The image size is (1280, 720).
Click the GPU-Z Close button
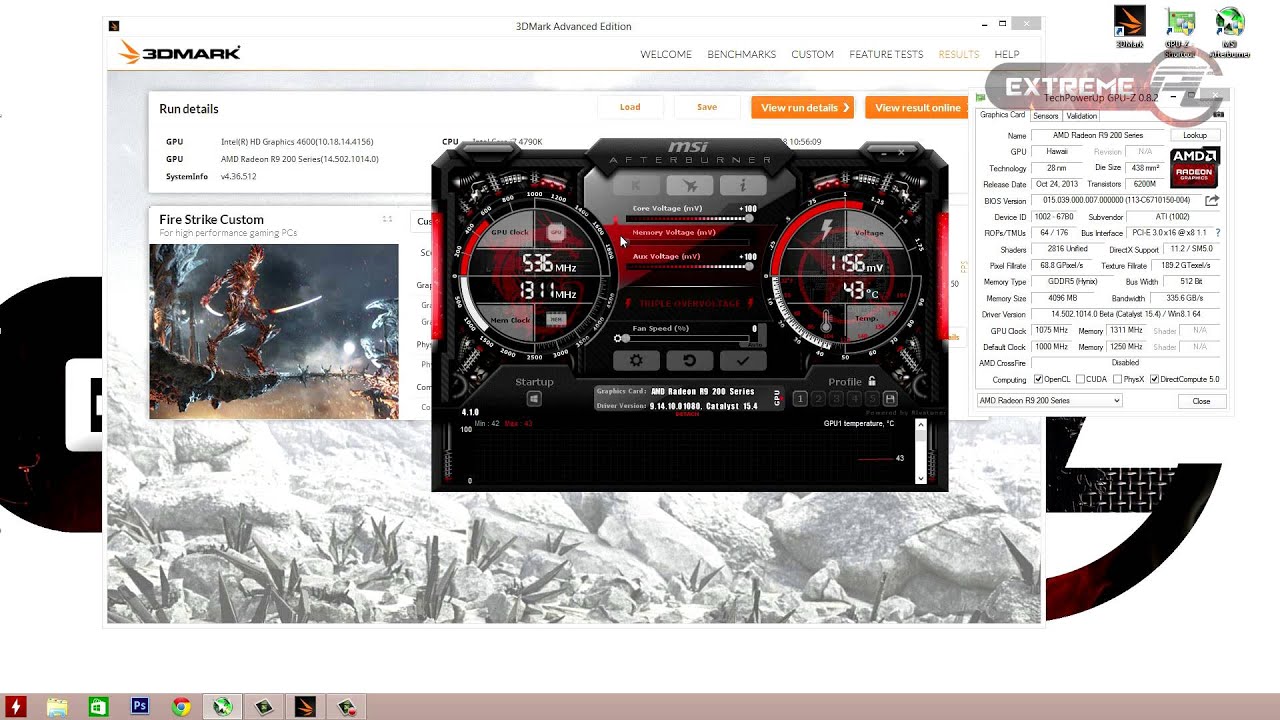point(1201,401)
